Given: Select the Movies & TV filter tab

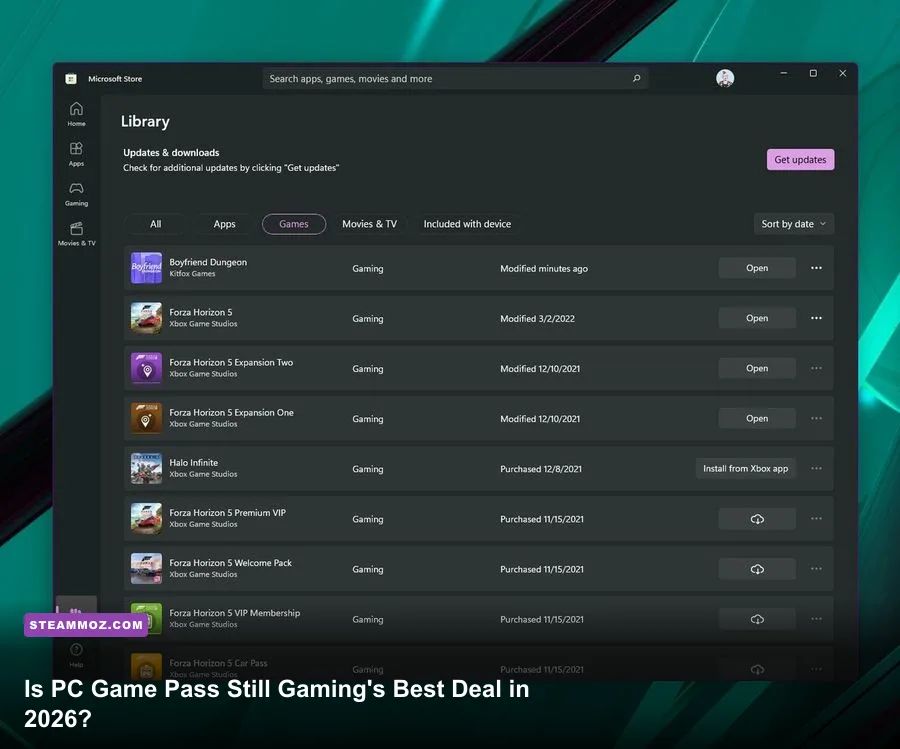Looking at the screenshot, I should click(x=370, y=224).
